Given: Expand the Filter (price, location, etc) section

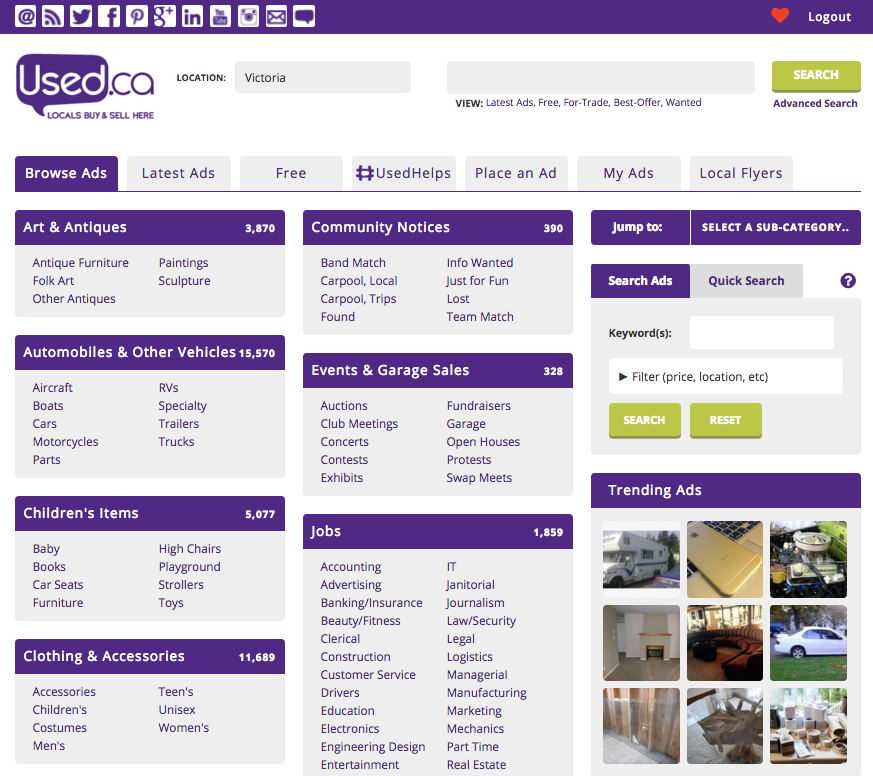Looking at the screenshot, I should coord(725,377).
